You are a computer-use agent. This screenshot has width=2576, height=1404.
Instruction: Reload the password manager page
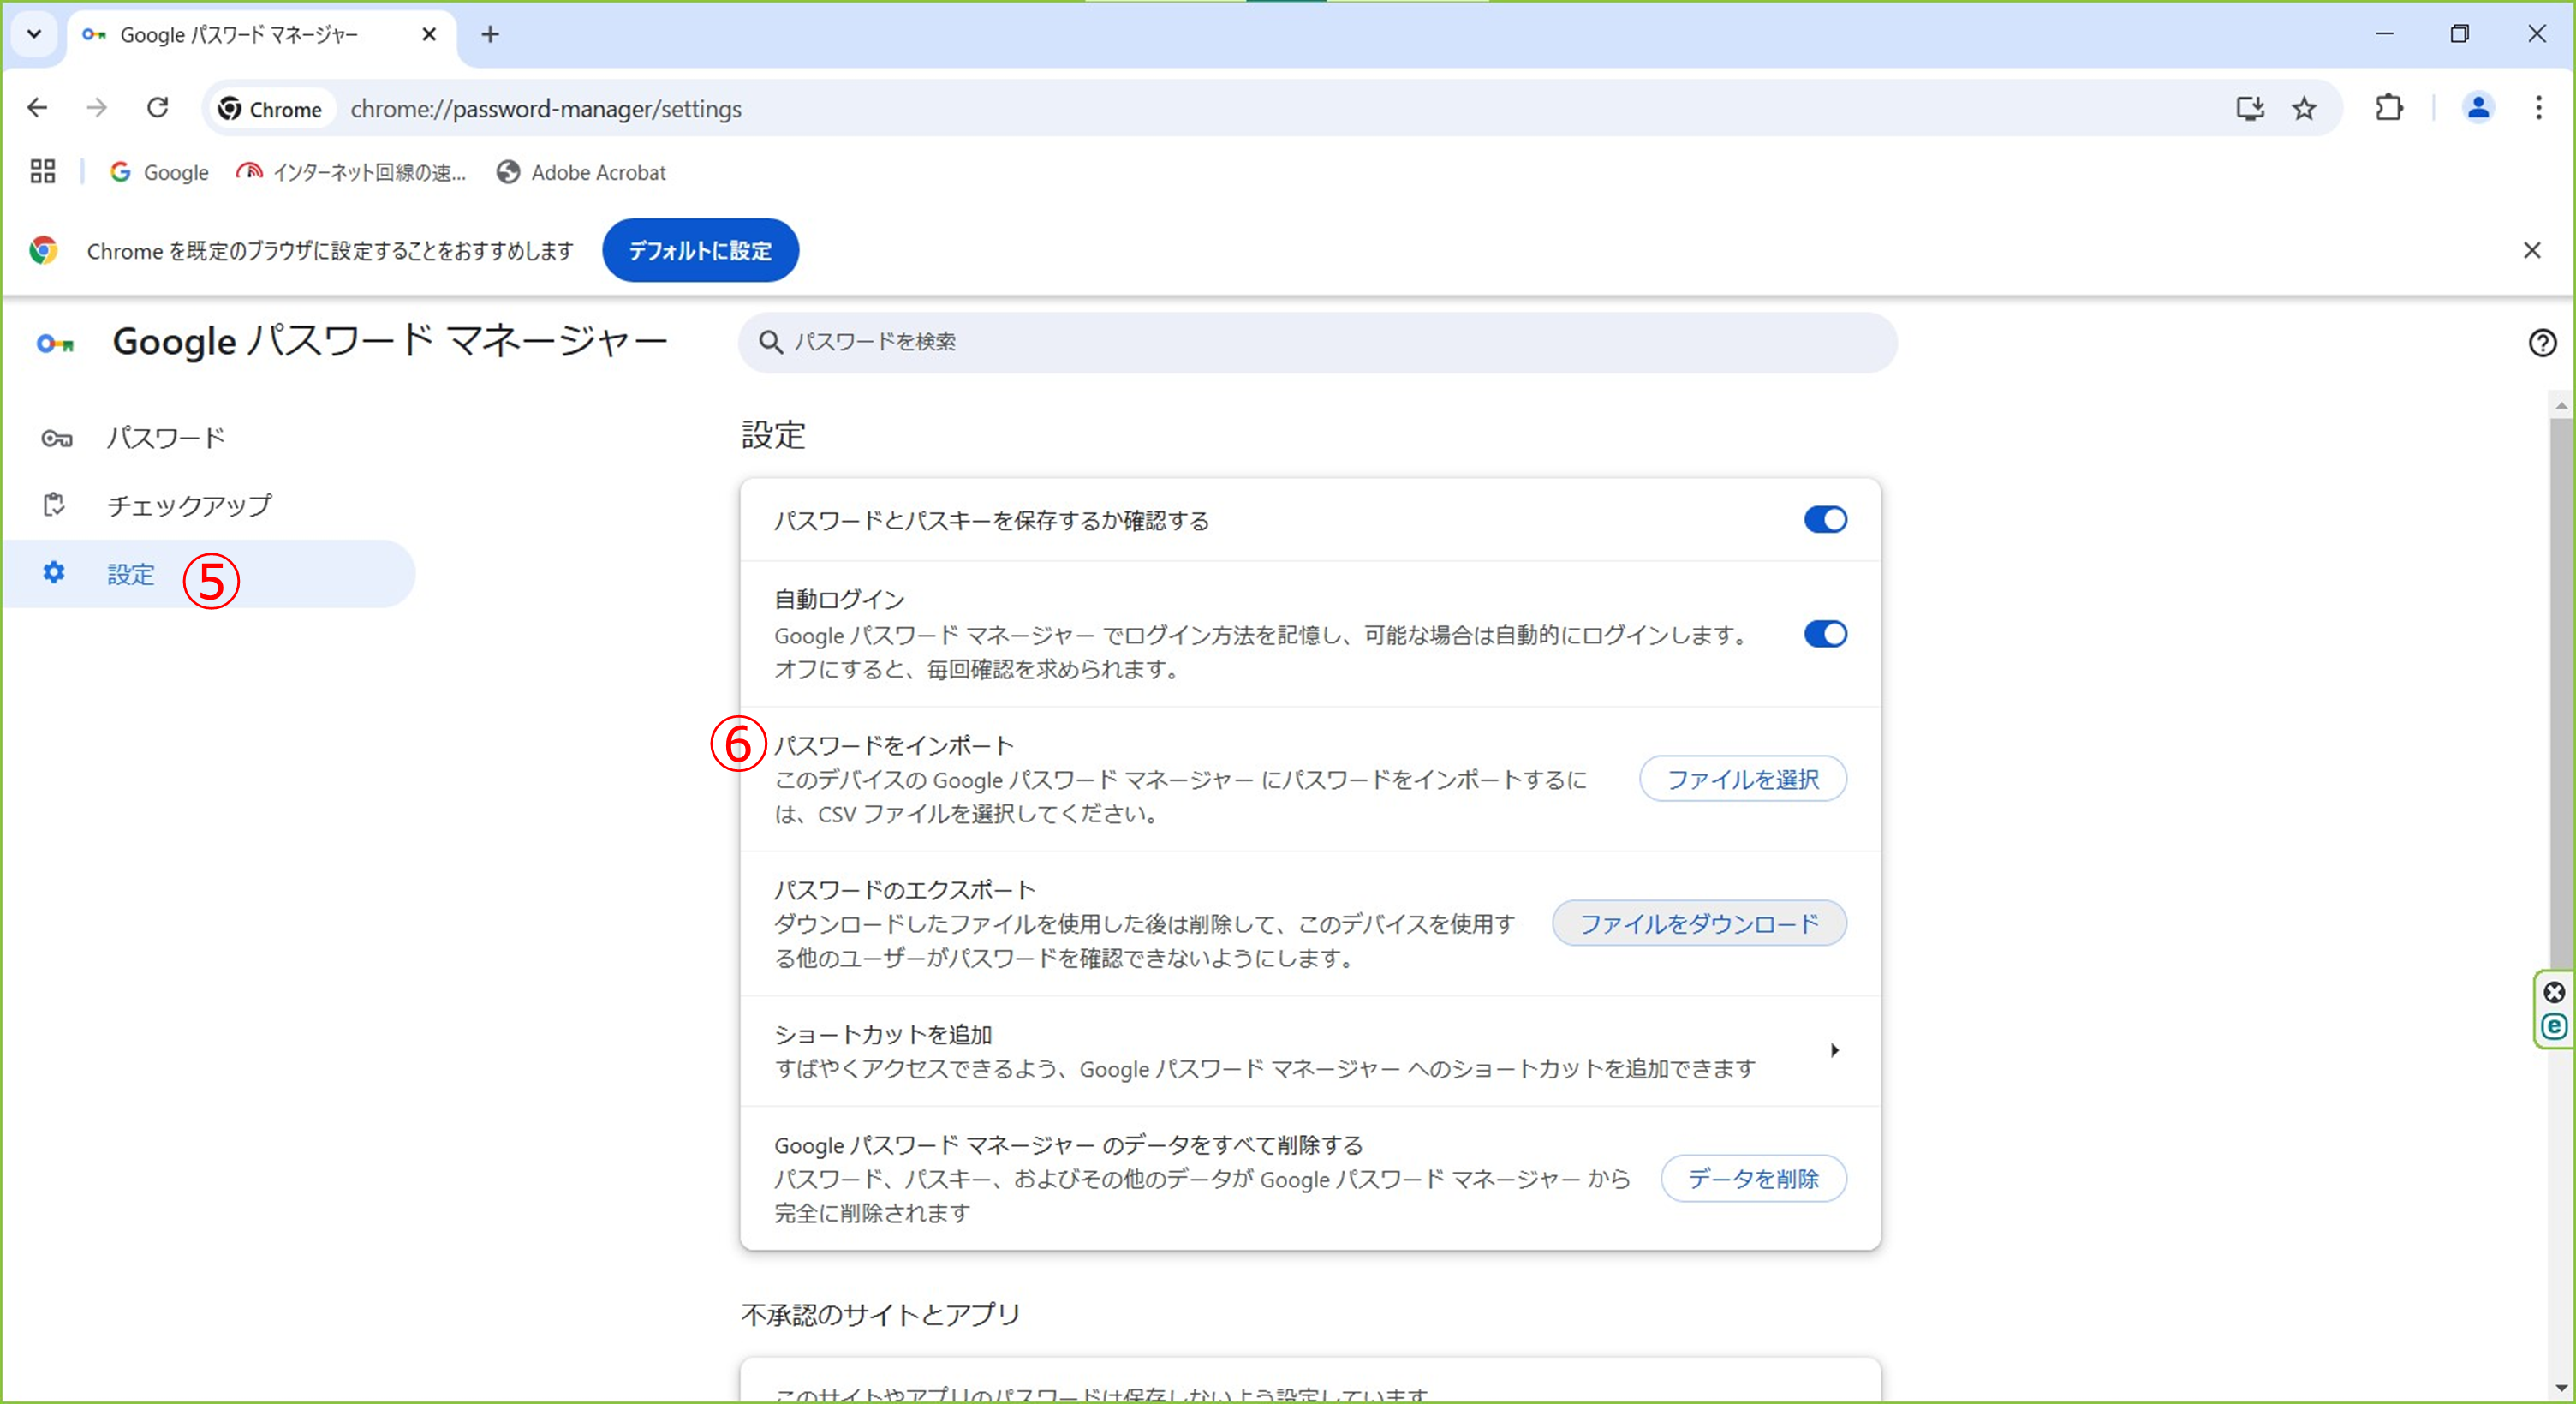tap(157, 108)
